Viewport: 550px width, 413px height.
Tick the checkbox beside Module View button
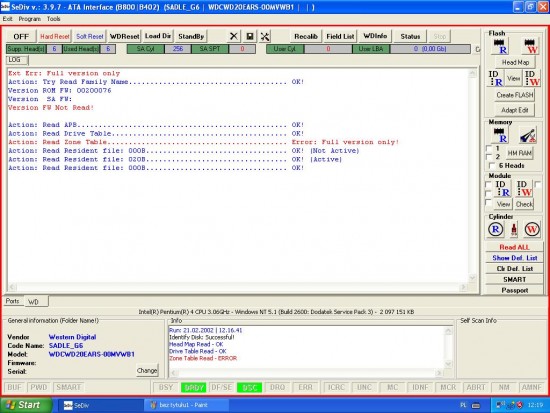(x=488, y=202)
